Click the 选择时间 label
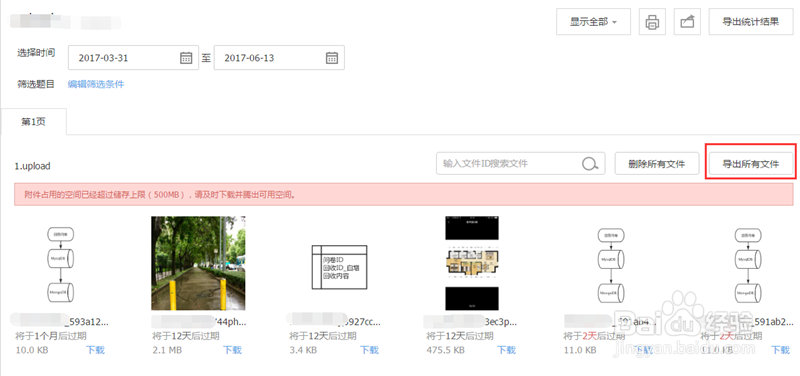800x376 pixels. pyautogui.click(x=36, y=53)
